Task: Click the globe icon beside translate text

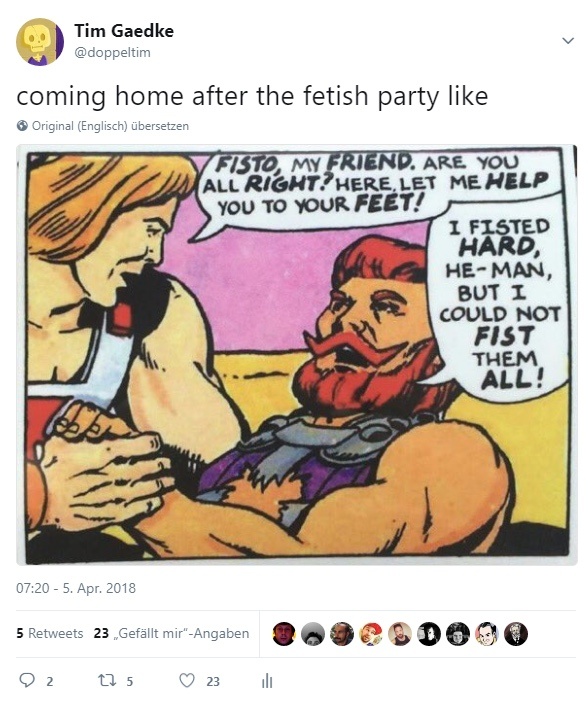Action: click(x=22, y=126)
